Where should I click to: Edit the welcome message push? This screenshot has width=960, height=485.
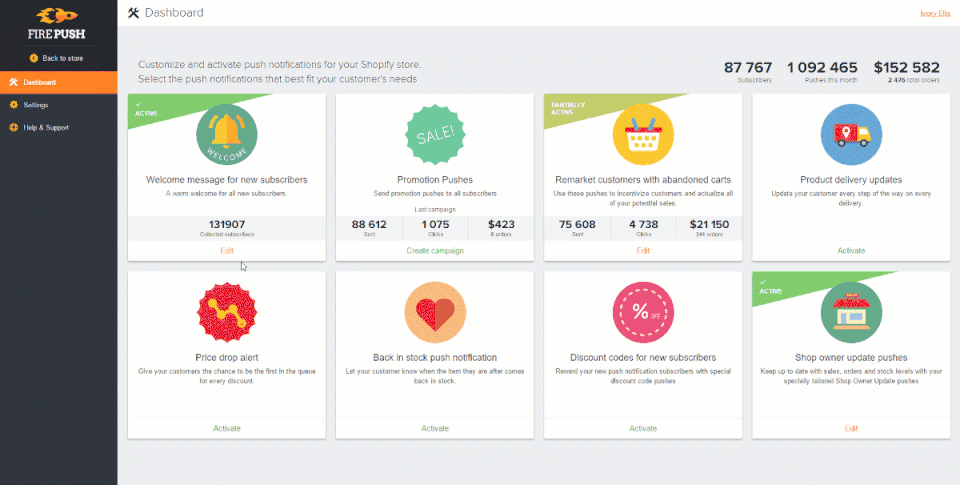coord(226,250)
